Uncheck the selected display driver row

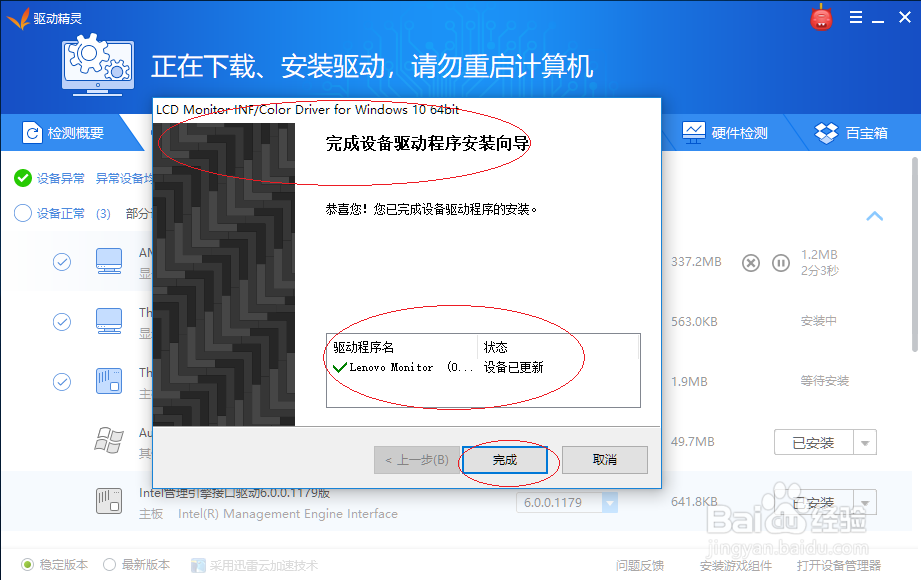click(62, 261)
